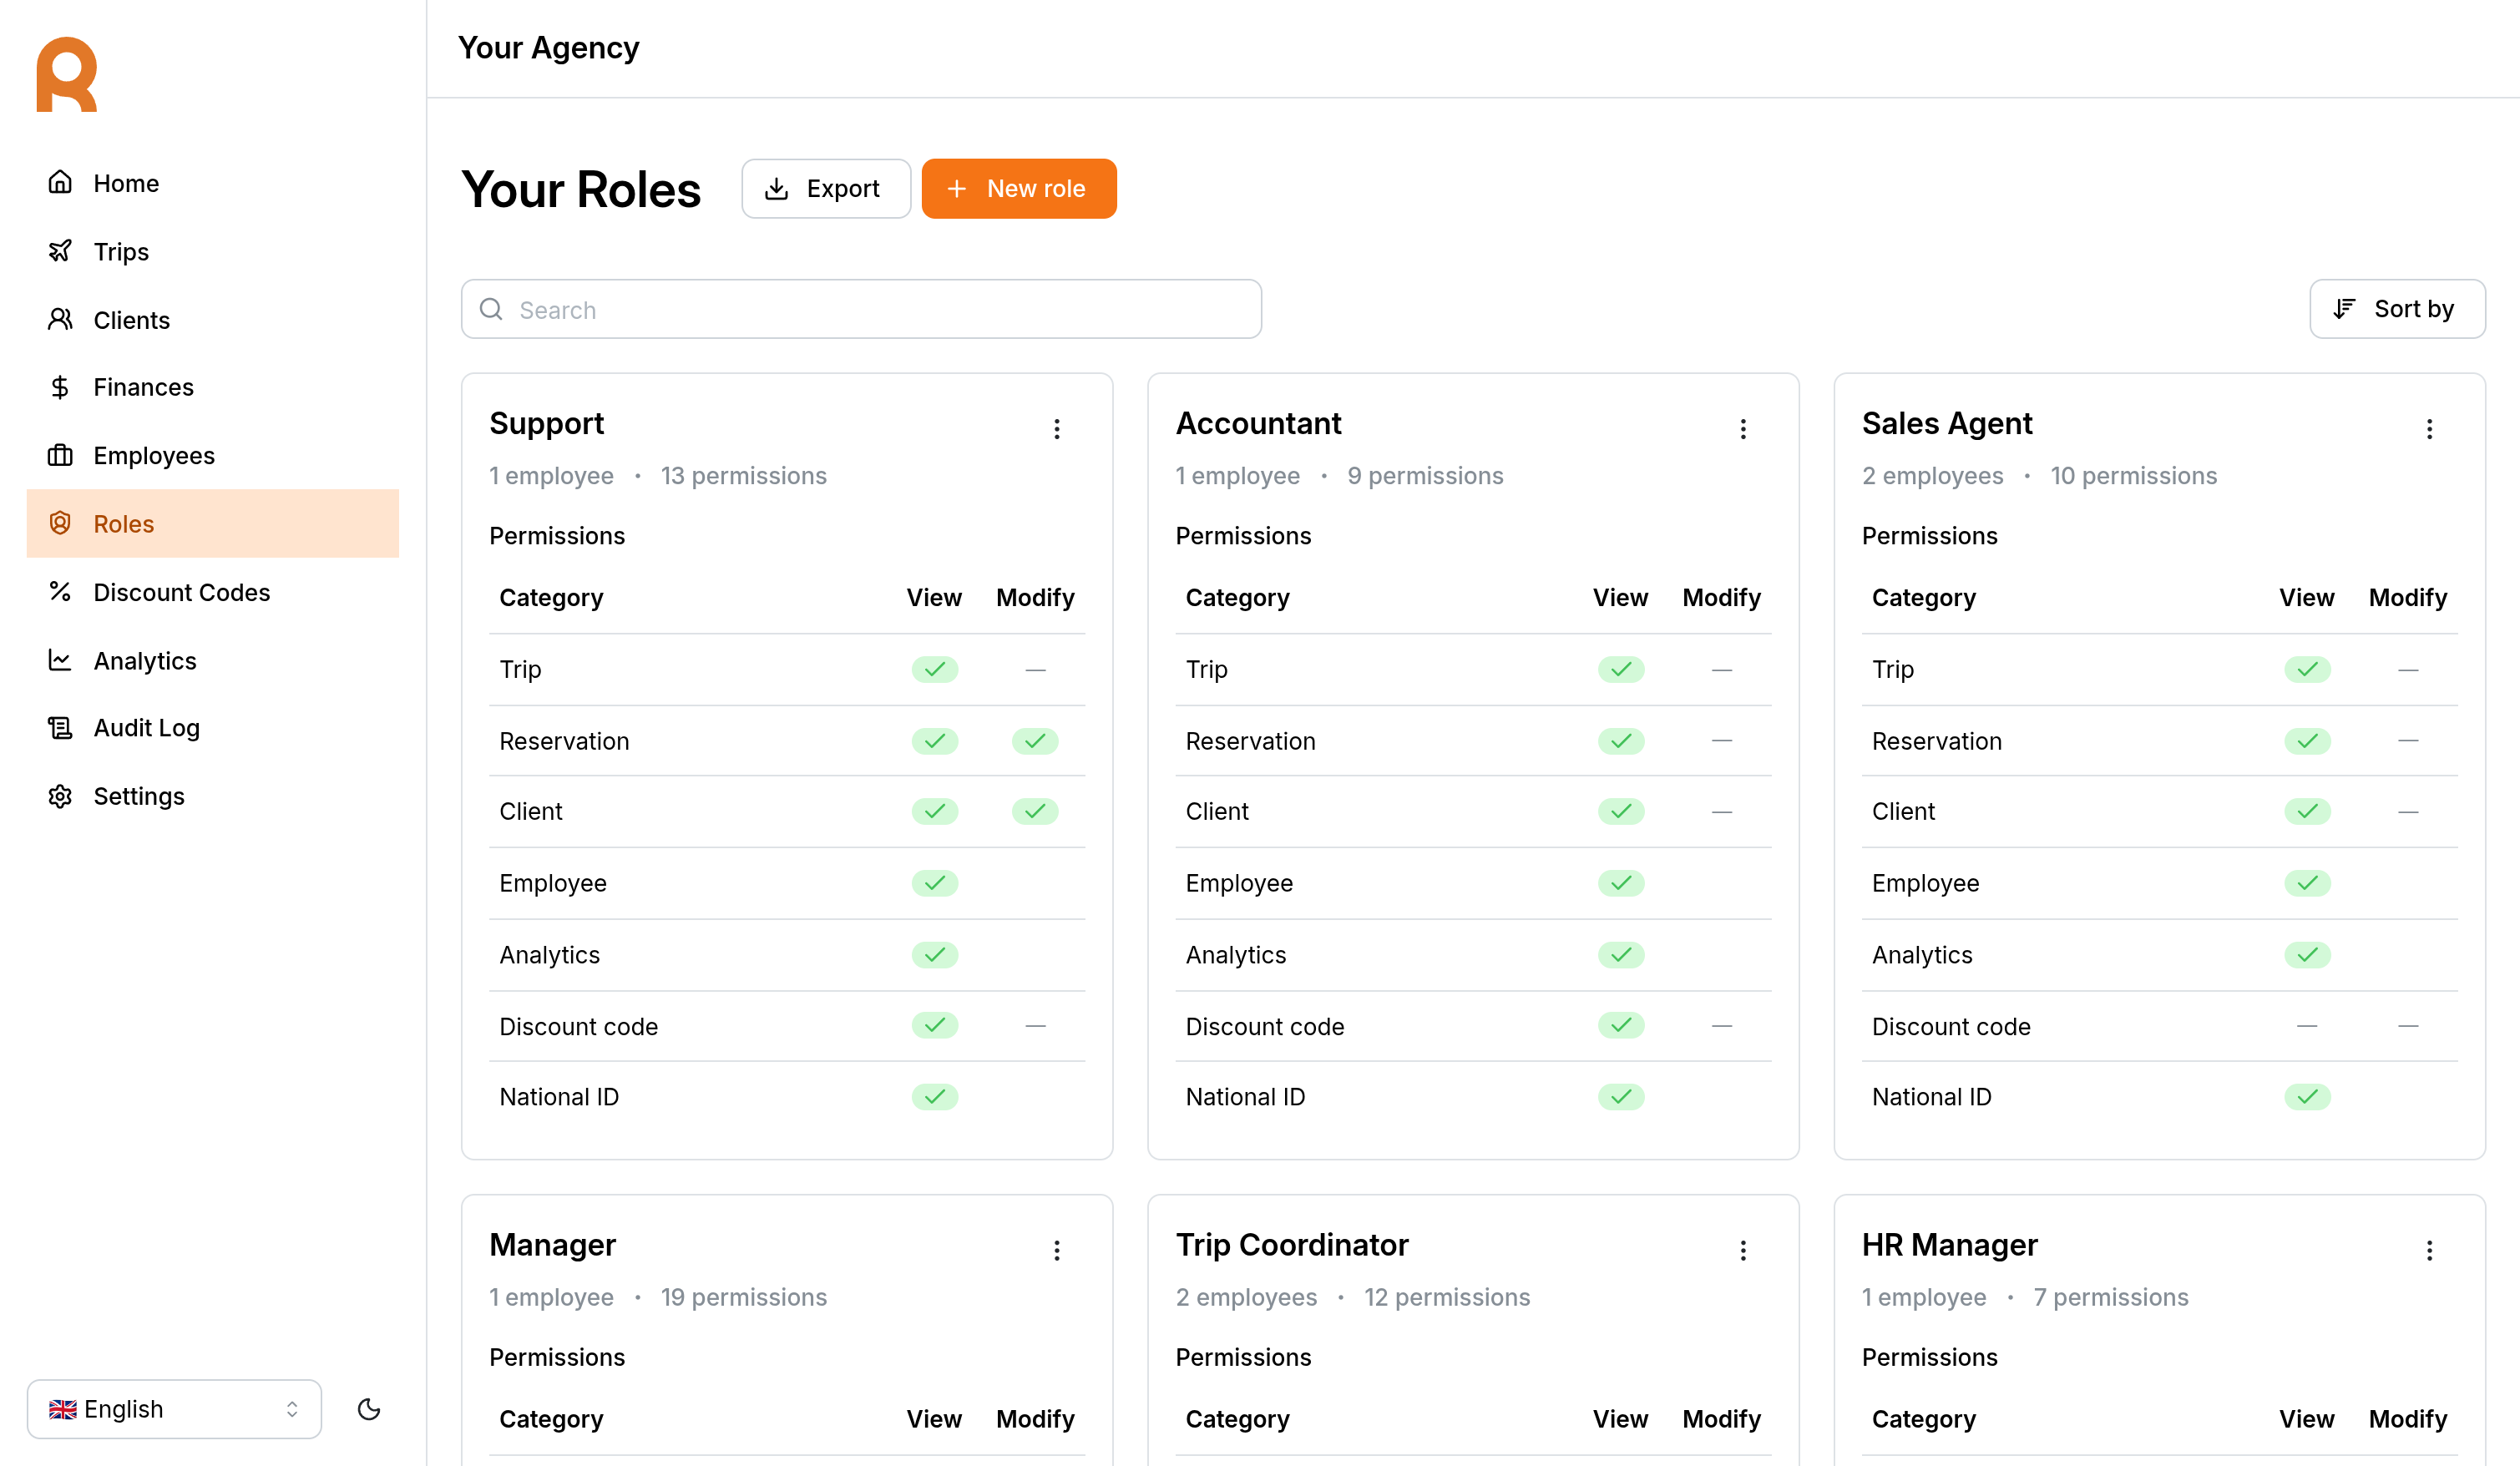Screen dimensions: 2520x1466
Task: Click the Trip Coordinator role title
Action: [1291, 1245]
